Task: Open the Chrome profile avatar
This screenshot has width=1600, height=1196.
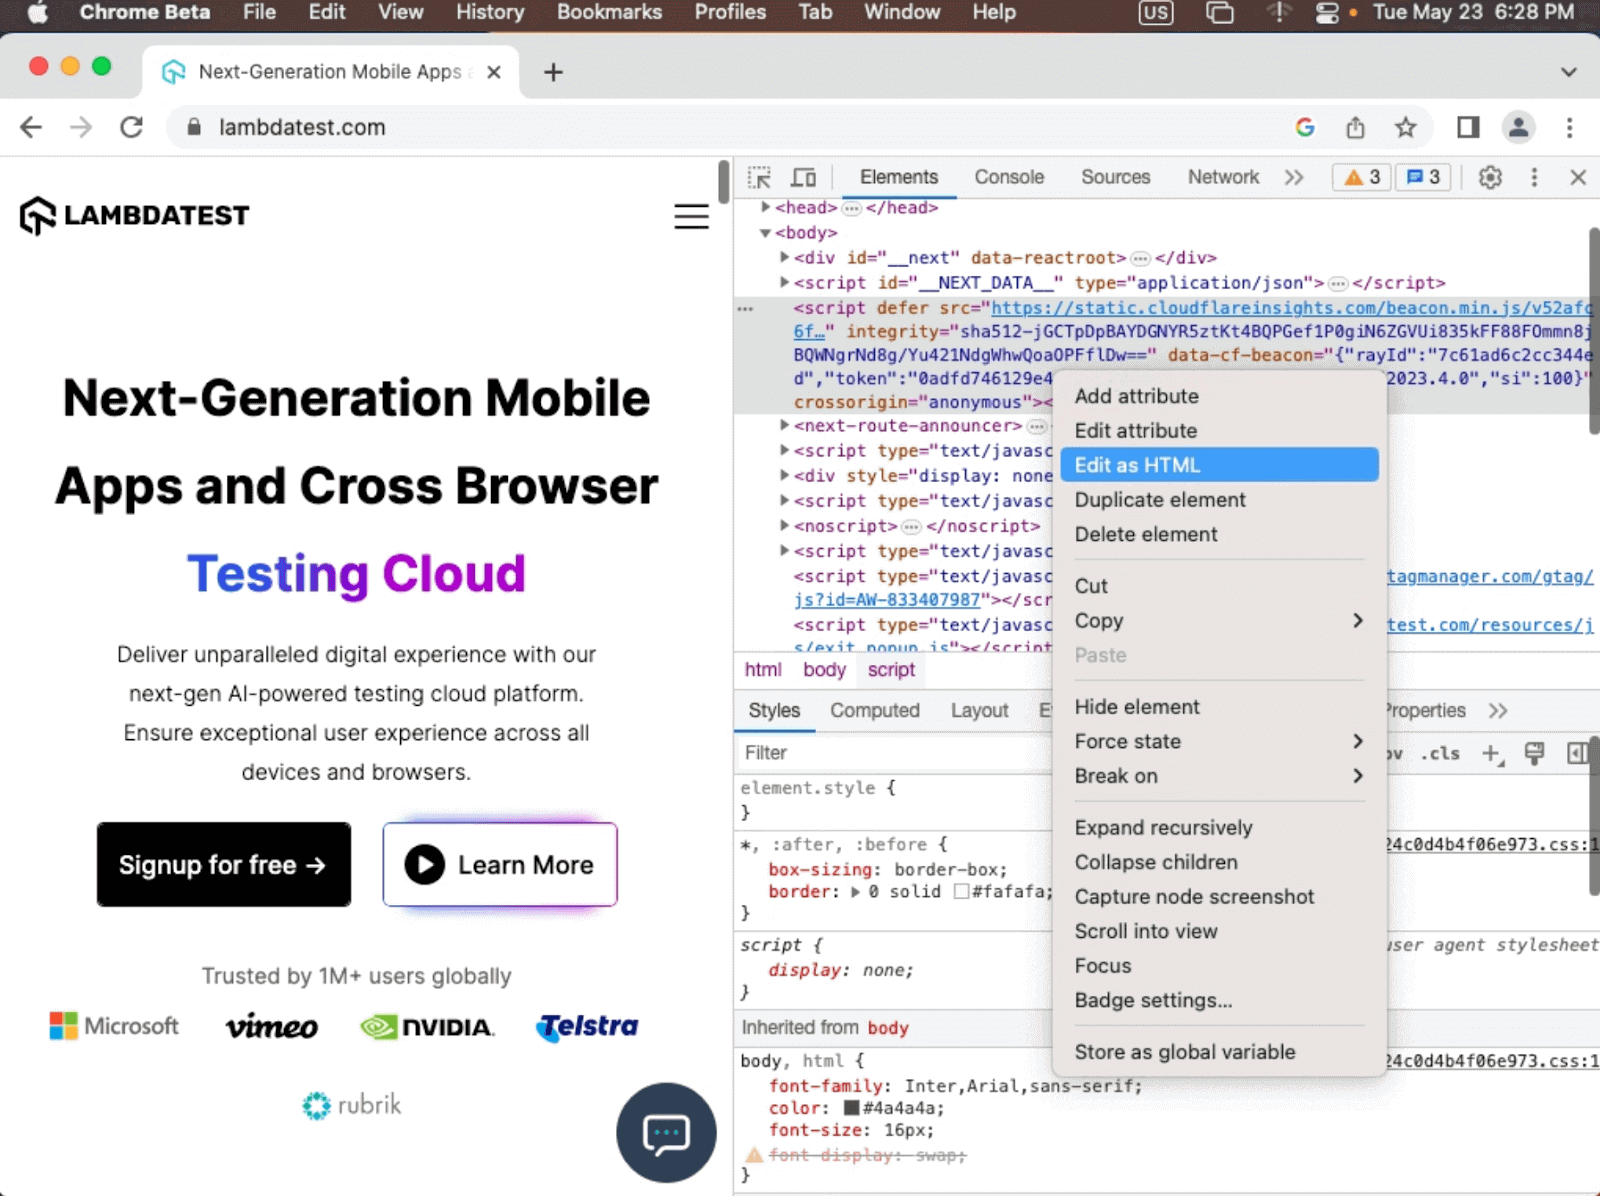Action: click(1518, 127)
